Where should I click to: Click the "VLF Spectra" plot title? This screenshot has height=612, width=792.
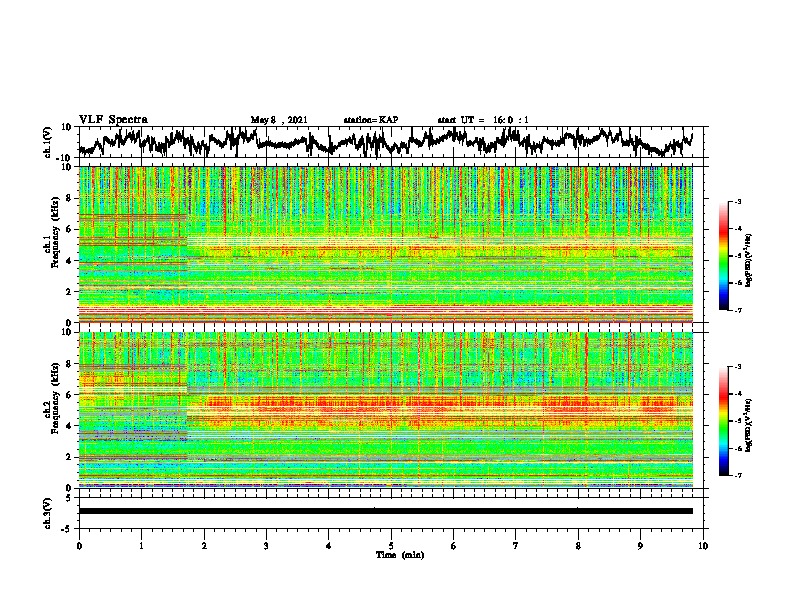[113, 120]
